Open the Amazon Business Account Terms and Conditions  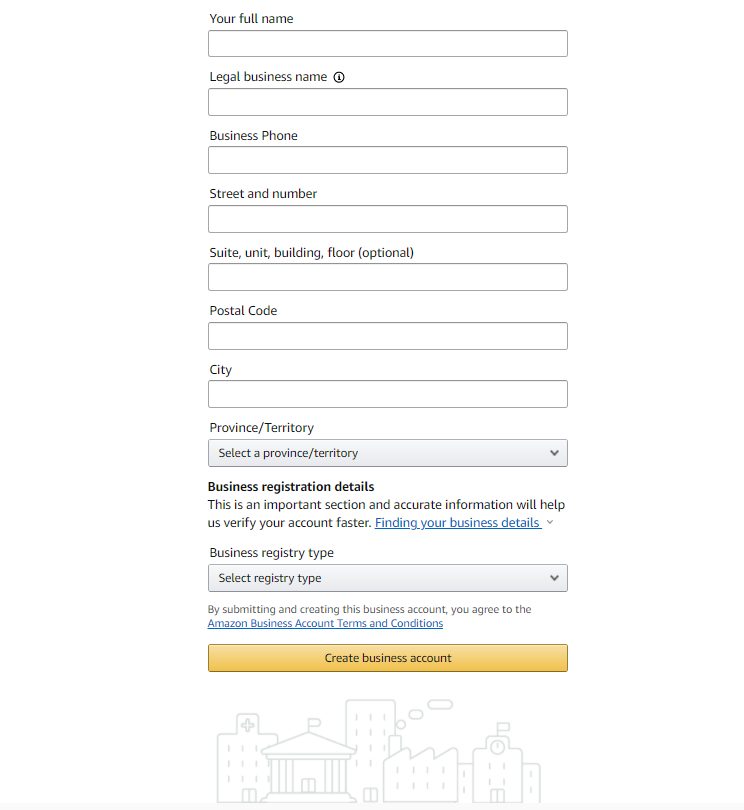pyautogui.click(x=324, y=623)
